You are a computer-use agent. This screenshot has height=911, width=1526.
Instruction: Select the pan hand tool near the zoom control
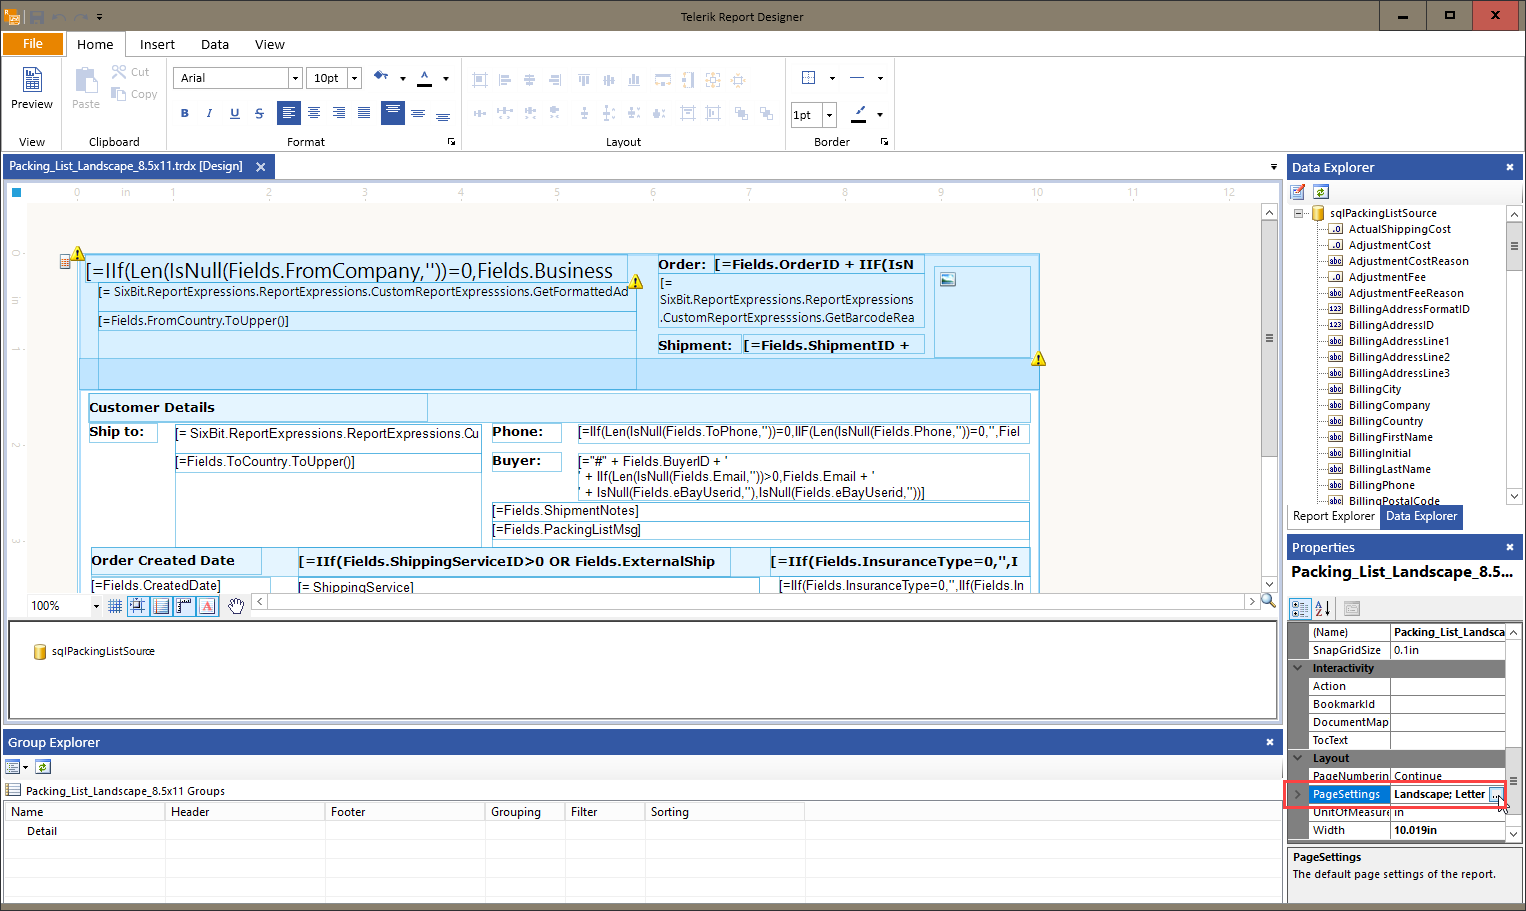point(235,605)
